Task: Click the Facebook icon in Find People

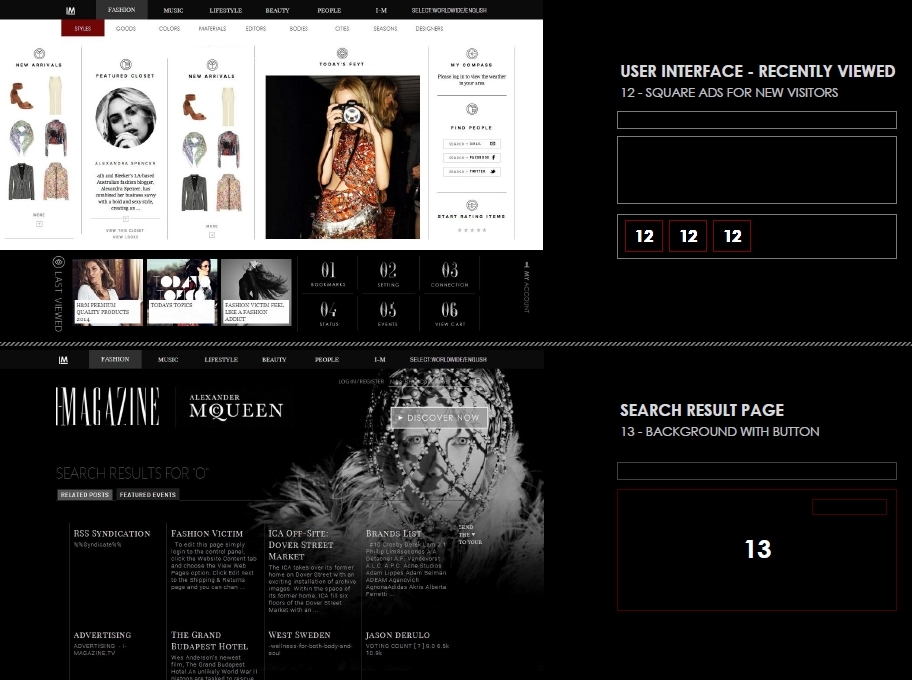Action: [x=493, y=158]
